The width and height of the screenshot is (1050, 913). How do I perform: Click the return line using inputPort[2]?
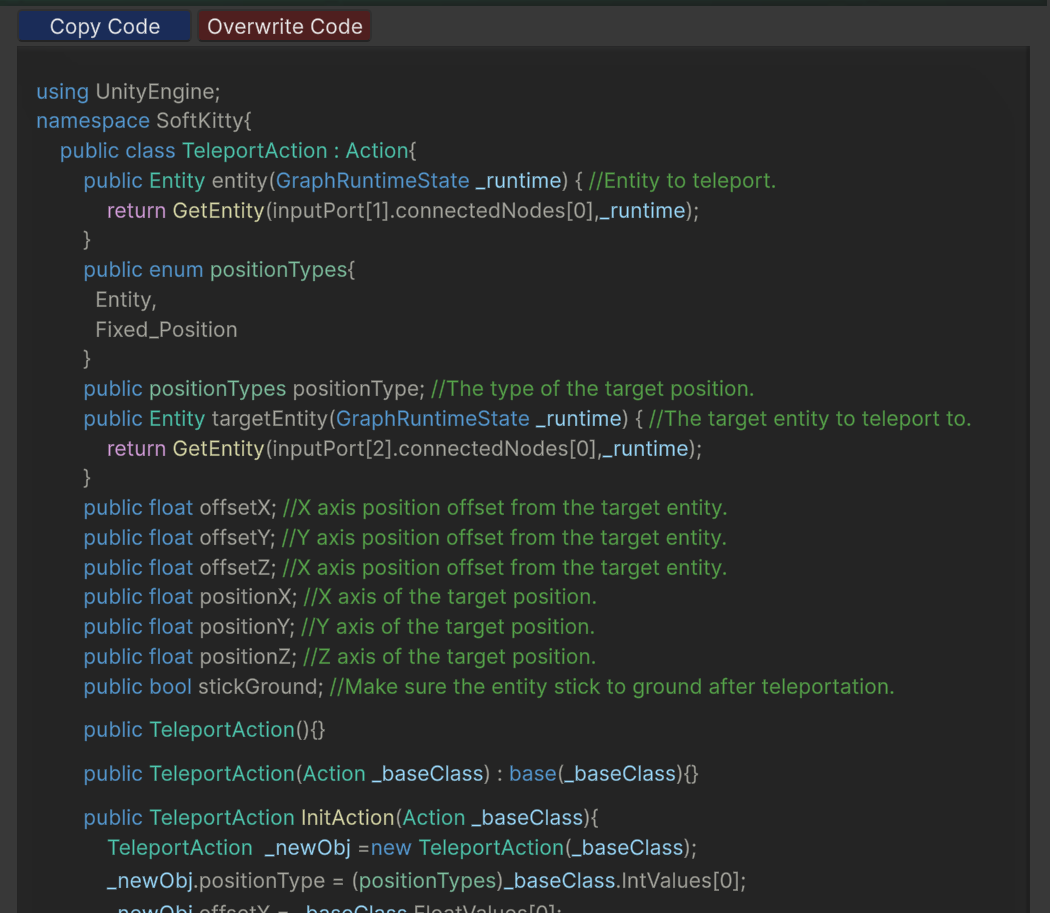(404, 449)
